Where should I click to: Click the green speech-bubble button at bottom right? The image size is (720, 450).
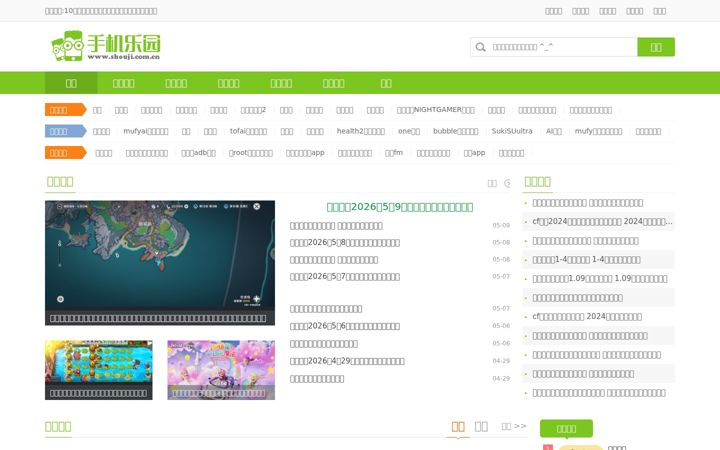(566, 429)
